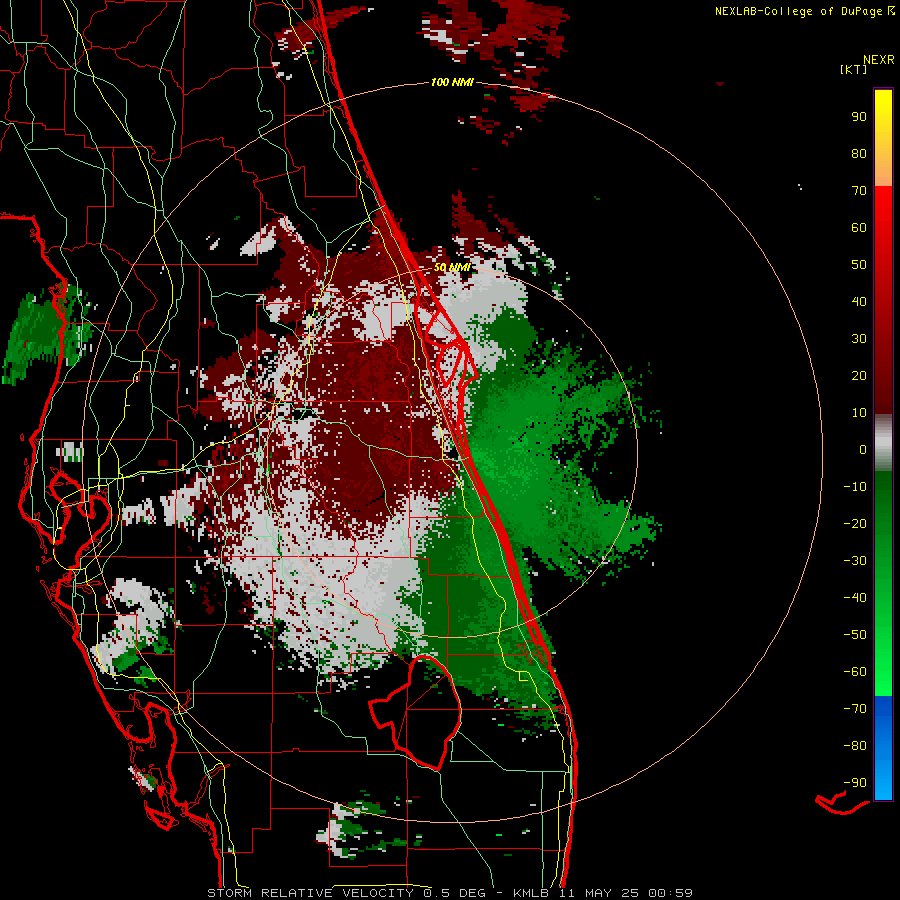This screenshot has width=900, height=900.
Task: Click the positive 30 knots scale value
Action: point(859,339)
